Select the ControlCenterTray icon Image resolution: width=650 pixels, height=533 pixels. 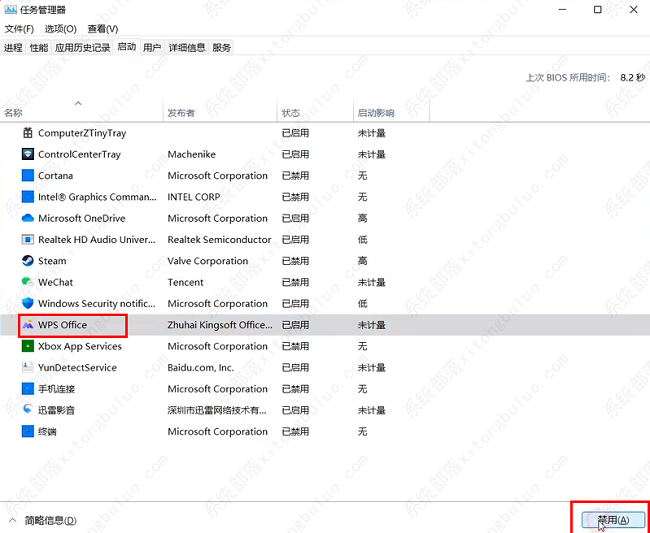(x=28, y=154)
